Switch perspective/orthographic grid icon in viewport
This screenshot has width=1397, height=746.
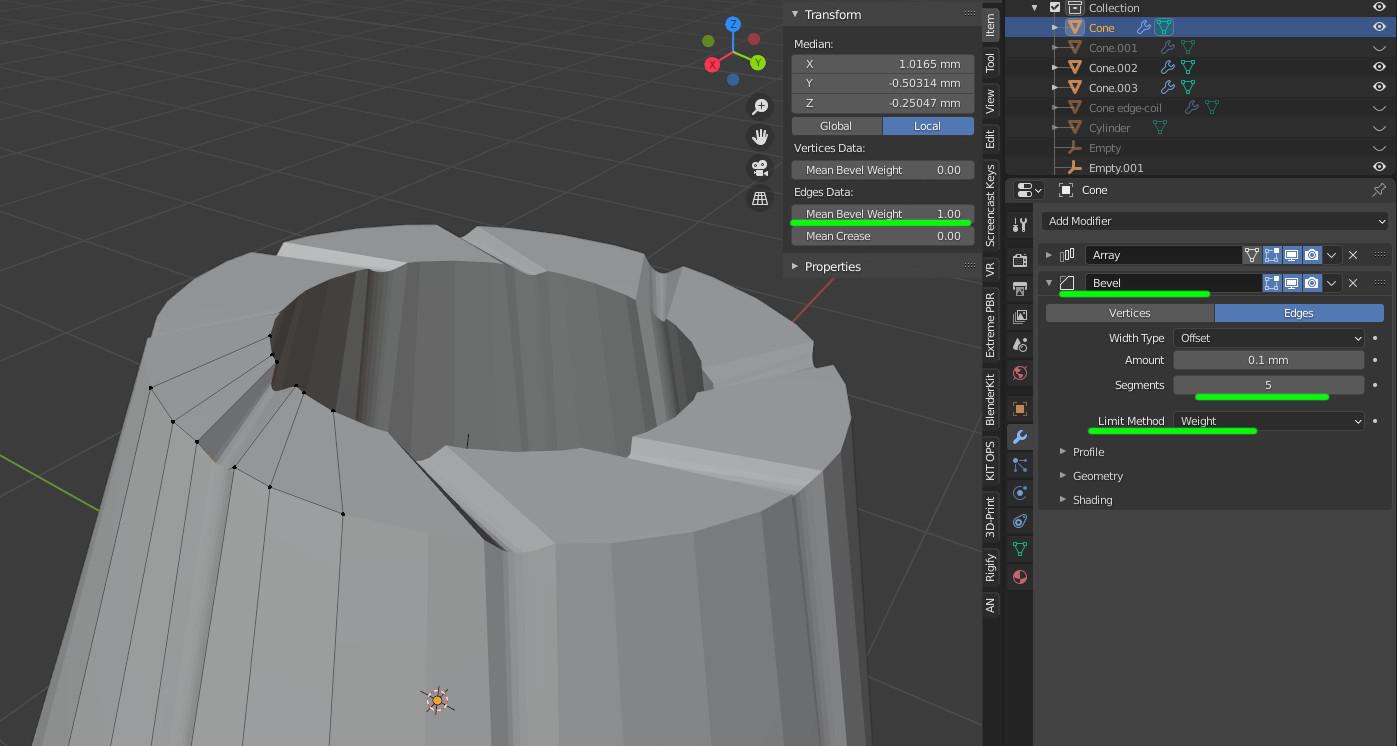[x=760, y=198]
